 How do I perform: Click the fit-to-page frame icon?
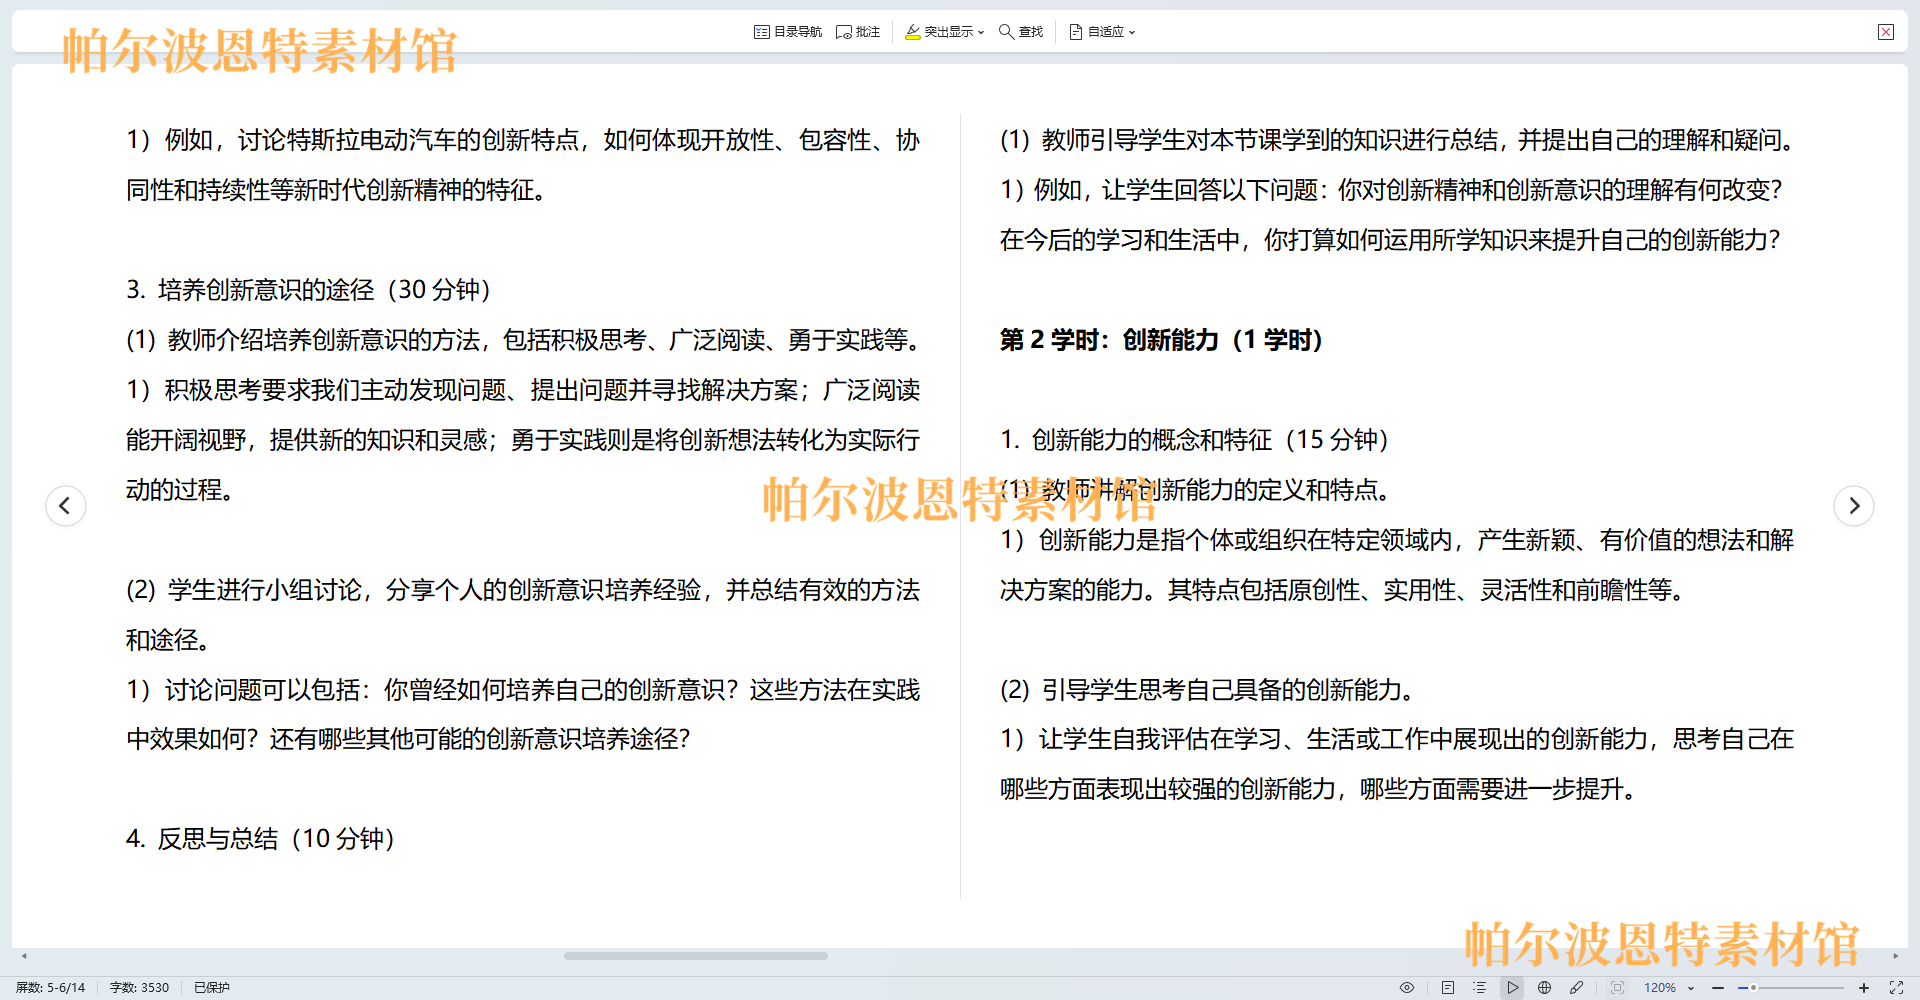click(1617, 987)
